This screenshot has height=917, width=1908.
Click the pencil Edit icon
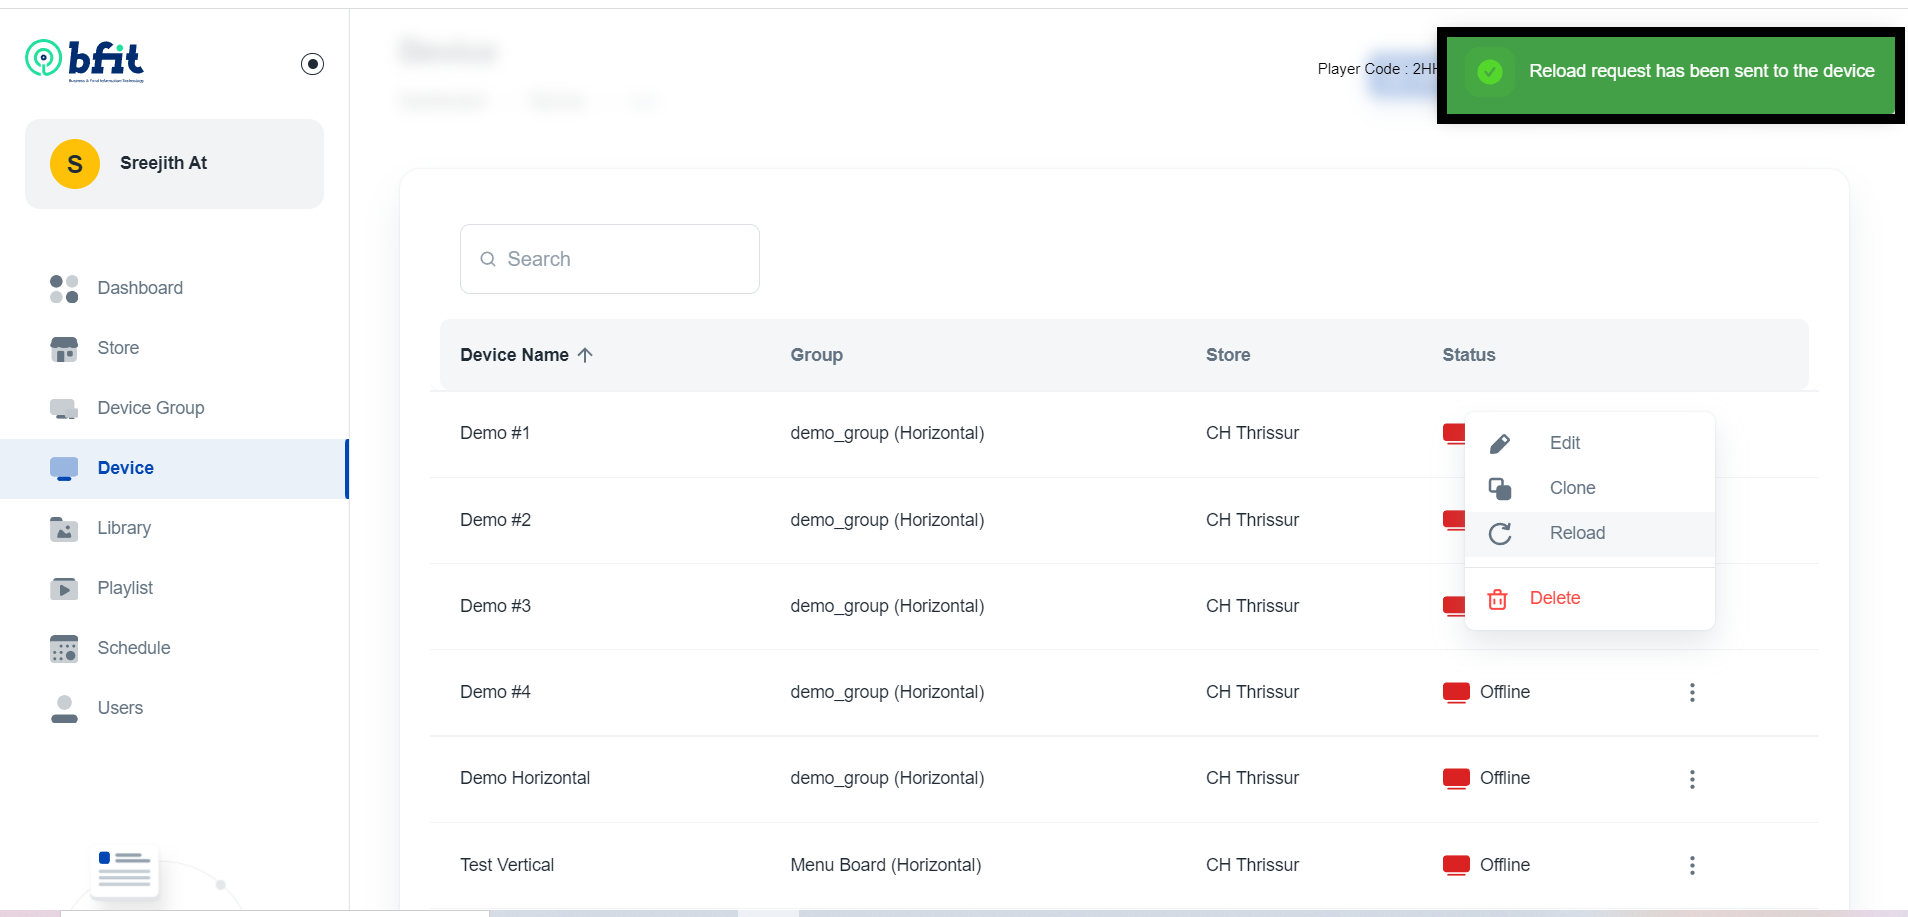(1500, 444)
